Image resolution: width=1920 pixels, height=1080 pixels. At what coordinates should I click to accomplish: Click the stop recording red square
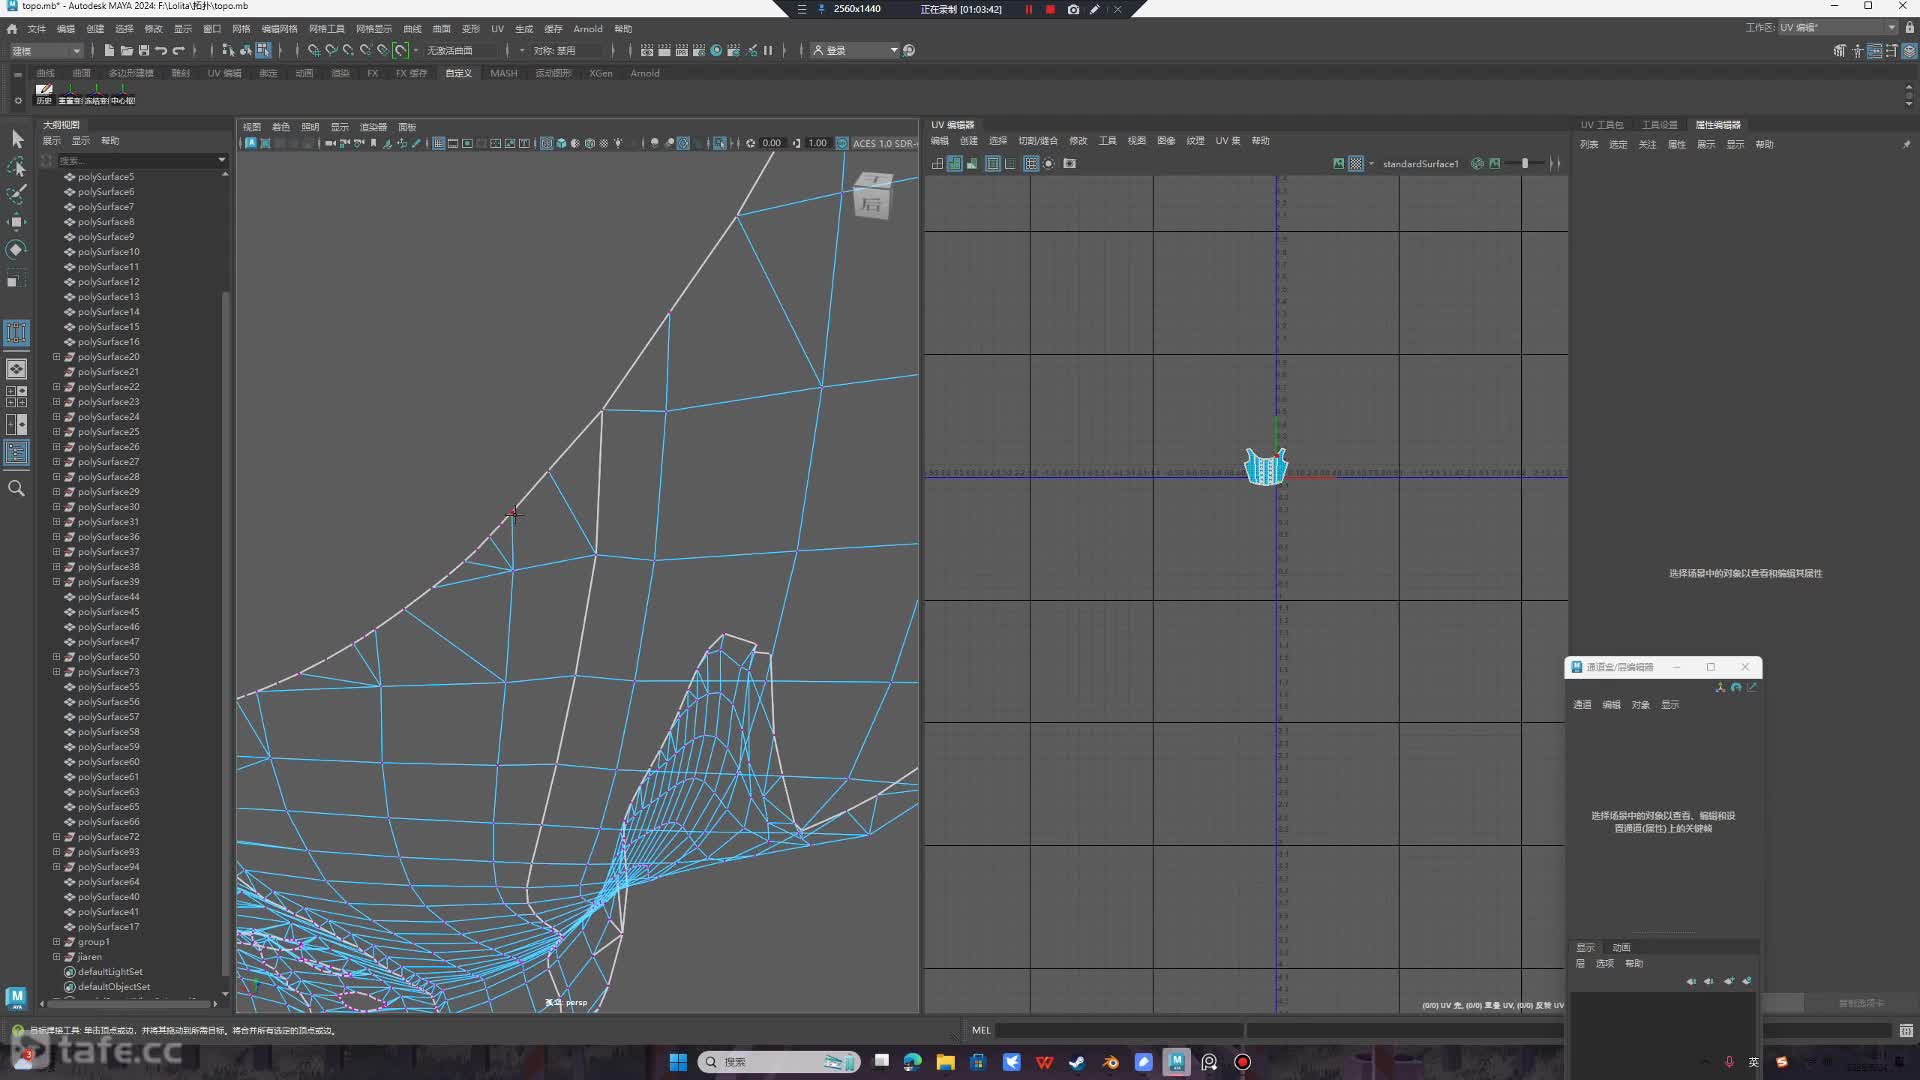[x=1050, y=9]
